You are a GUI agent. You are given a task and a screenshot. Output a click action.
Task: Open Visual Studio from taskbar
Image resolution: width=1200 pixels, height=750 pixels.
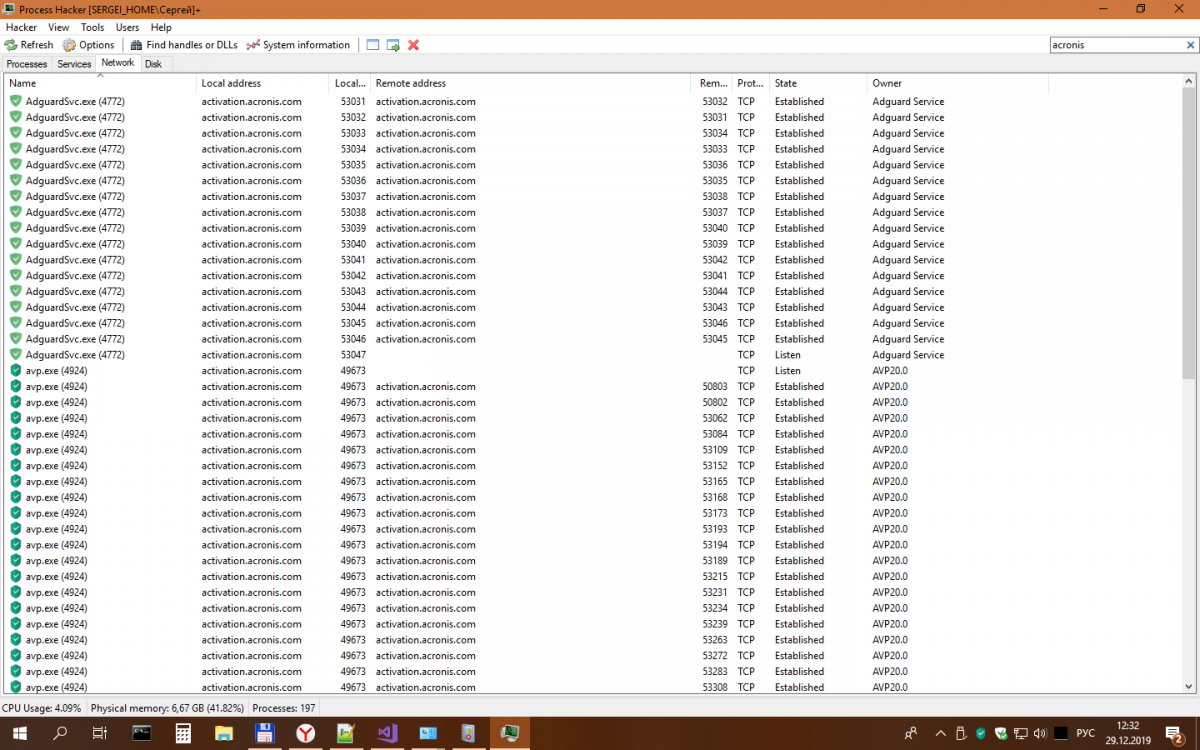(387, 734)
